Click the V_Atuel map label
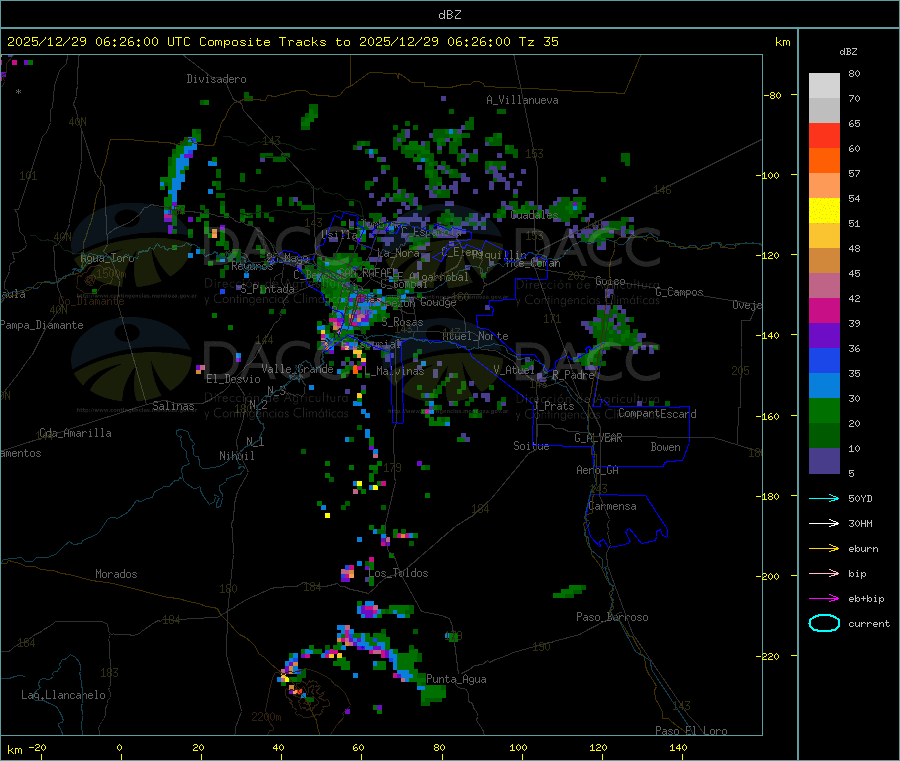 coord(514,370)
